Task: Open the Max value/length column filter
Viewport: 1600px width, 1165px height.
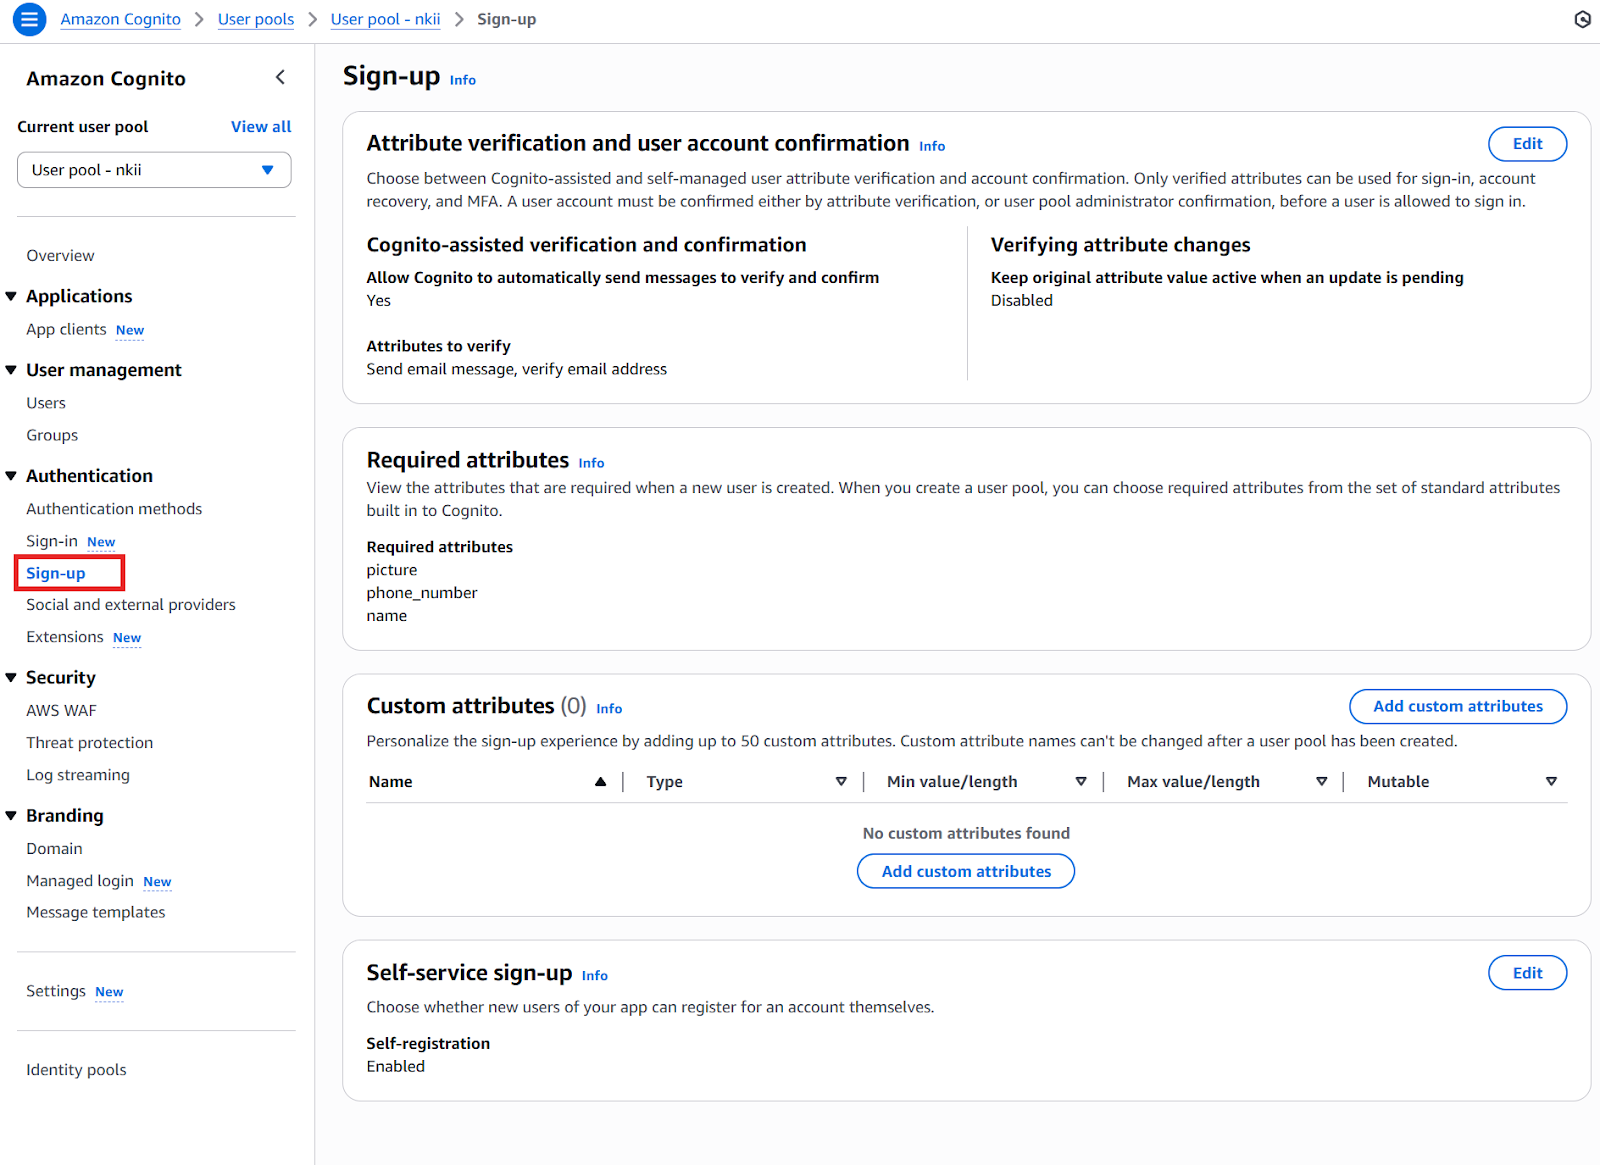Action: [x=1322, y=781]
